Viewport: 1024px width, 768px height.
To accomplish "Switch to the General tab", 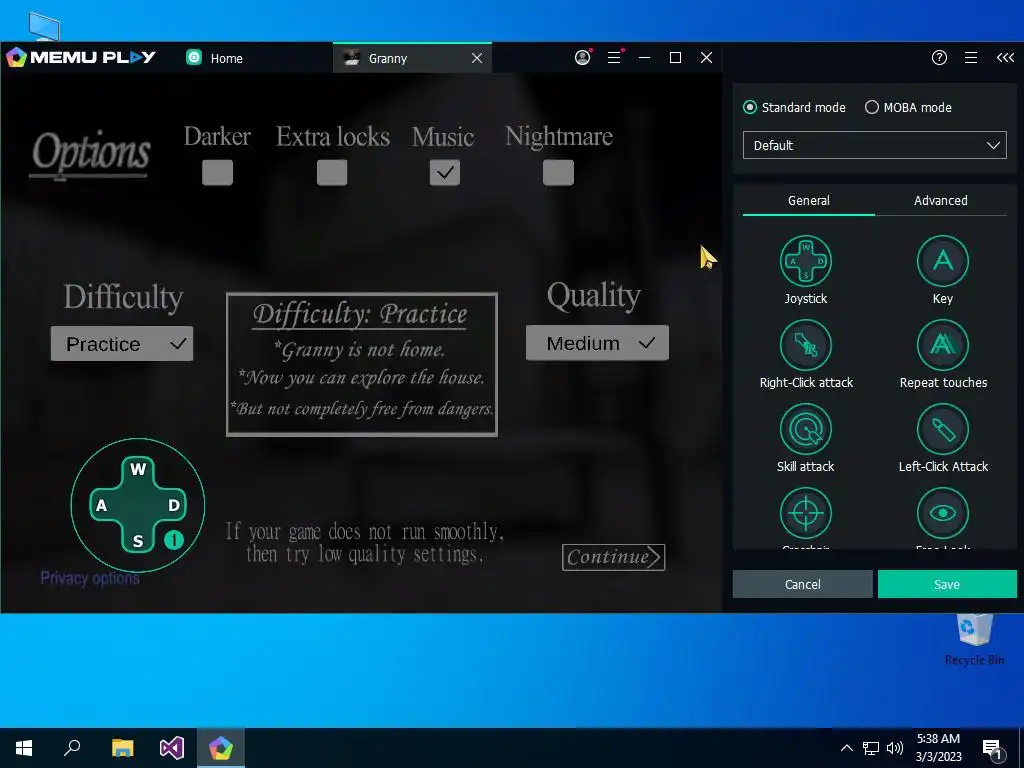I will (x=808, y=200).
